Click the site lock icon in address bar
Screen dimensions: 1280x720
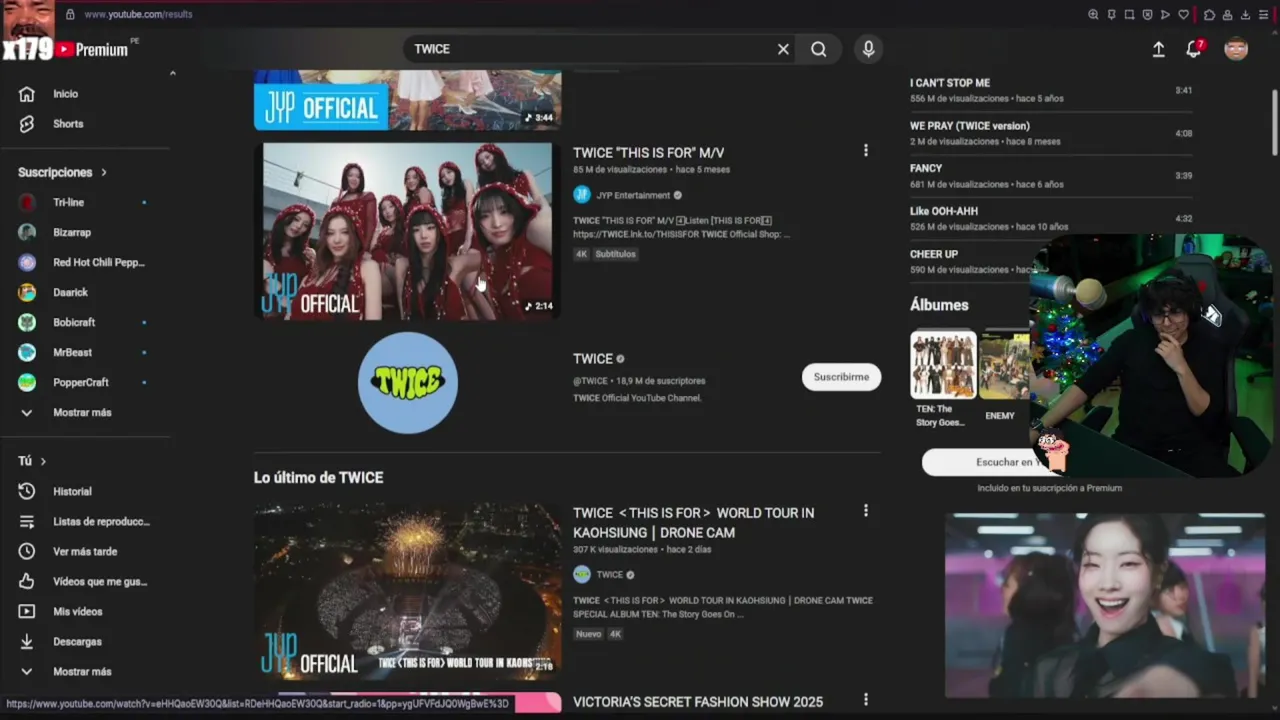point(70,15)
